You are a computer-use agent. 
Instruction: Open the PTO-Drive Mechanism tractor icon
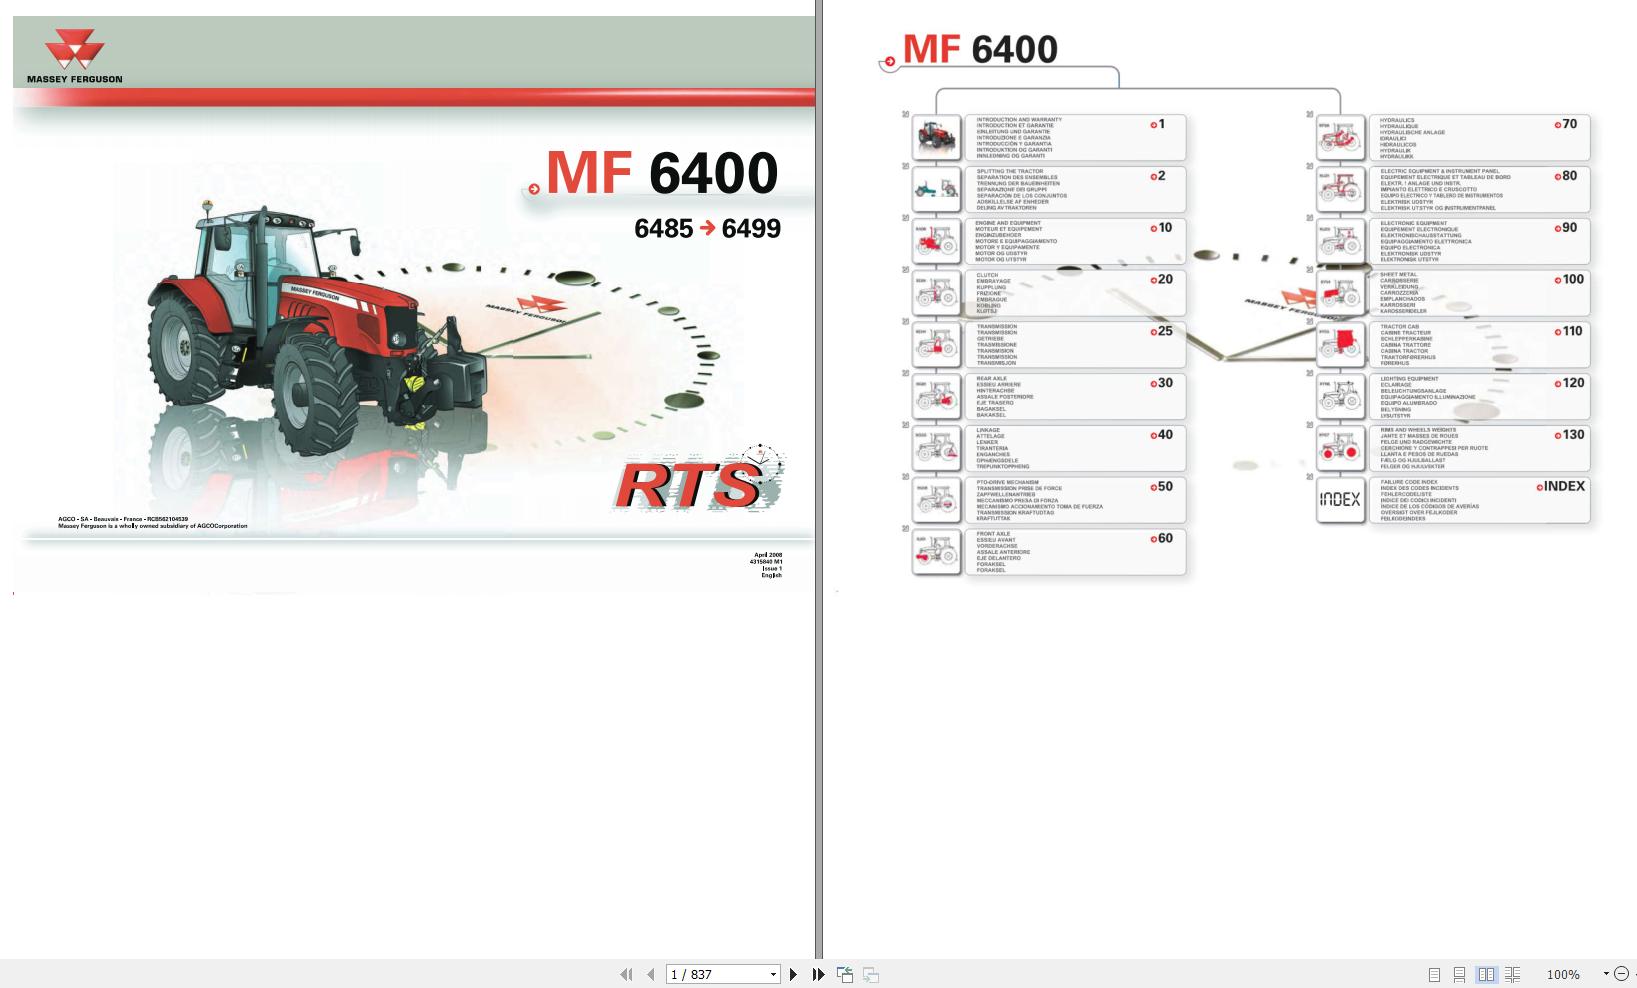(x=937, y=501)
